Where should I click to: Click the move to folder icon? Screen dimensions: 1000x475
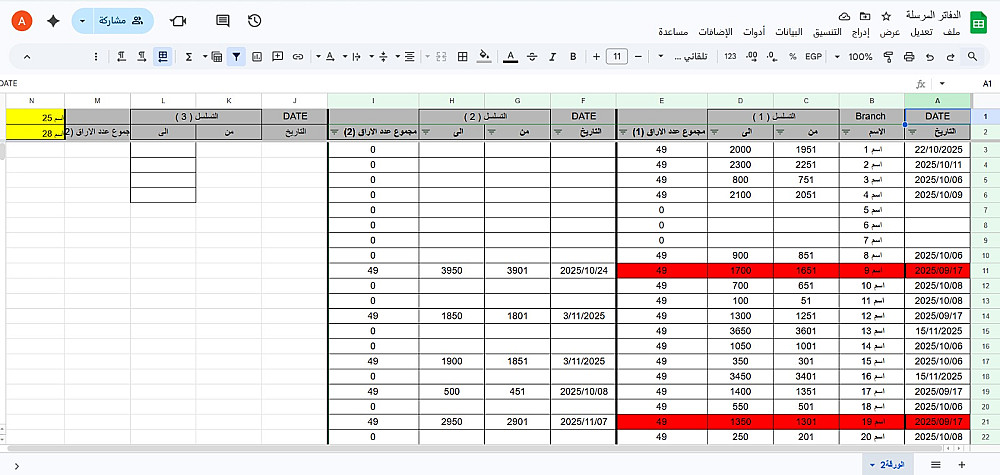tap(865, 16)
